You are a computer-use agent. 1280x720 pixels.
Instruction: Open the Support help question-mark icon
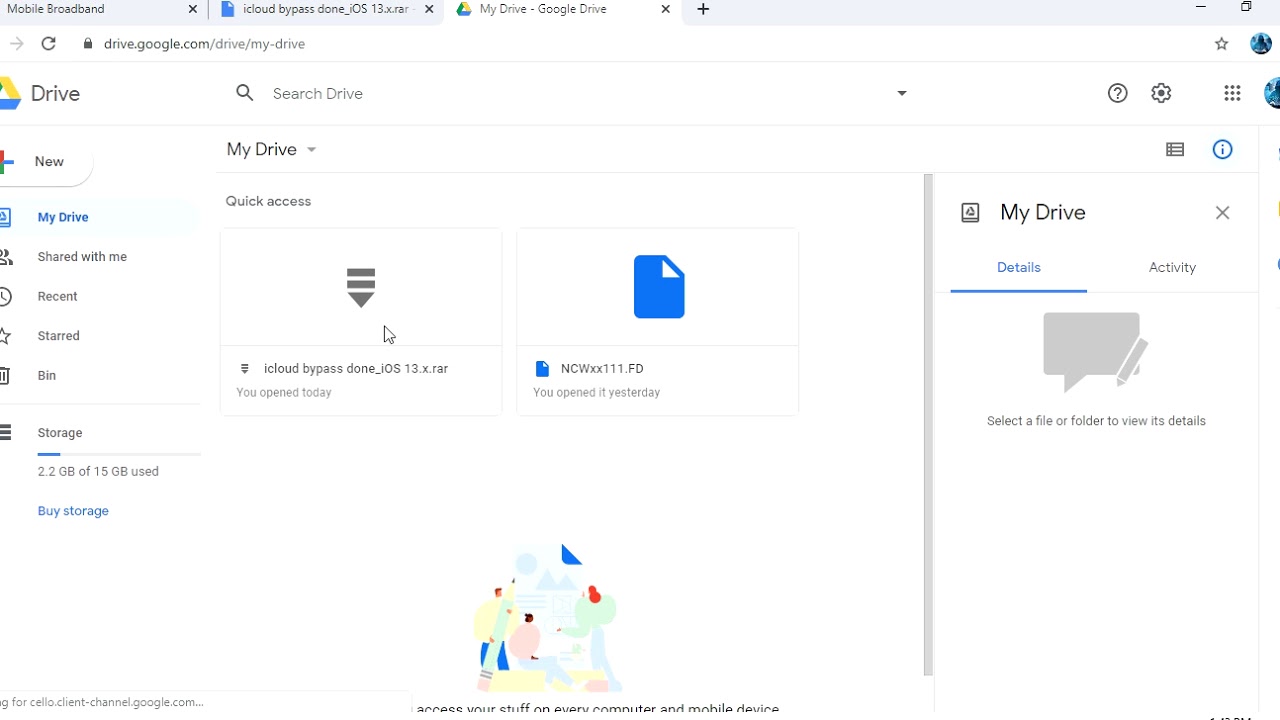click(x=1118, y=93)
